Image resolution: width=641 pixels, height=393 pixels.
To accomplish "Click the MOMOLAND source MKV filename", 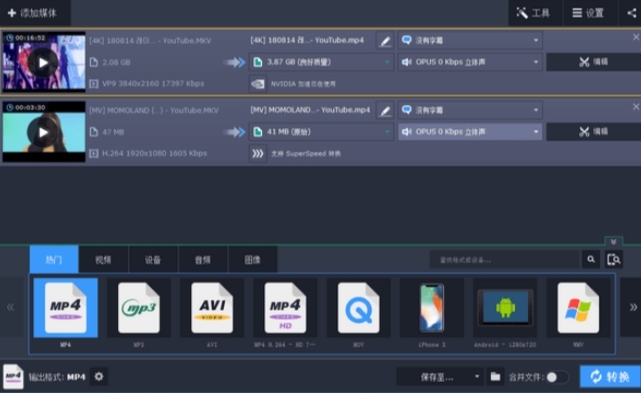I will pyautogui.click(x=154, y=110).
